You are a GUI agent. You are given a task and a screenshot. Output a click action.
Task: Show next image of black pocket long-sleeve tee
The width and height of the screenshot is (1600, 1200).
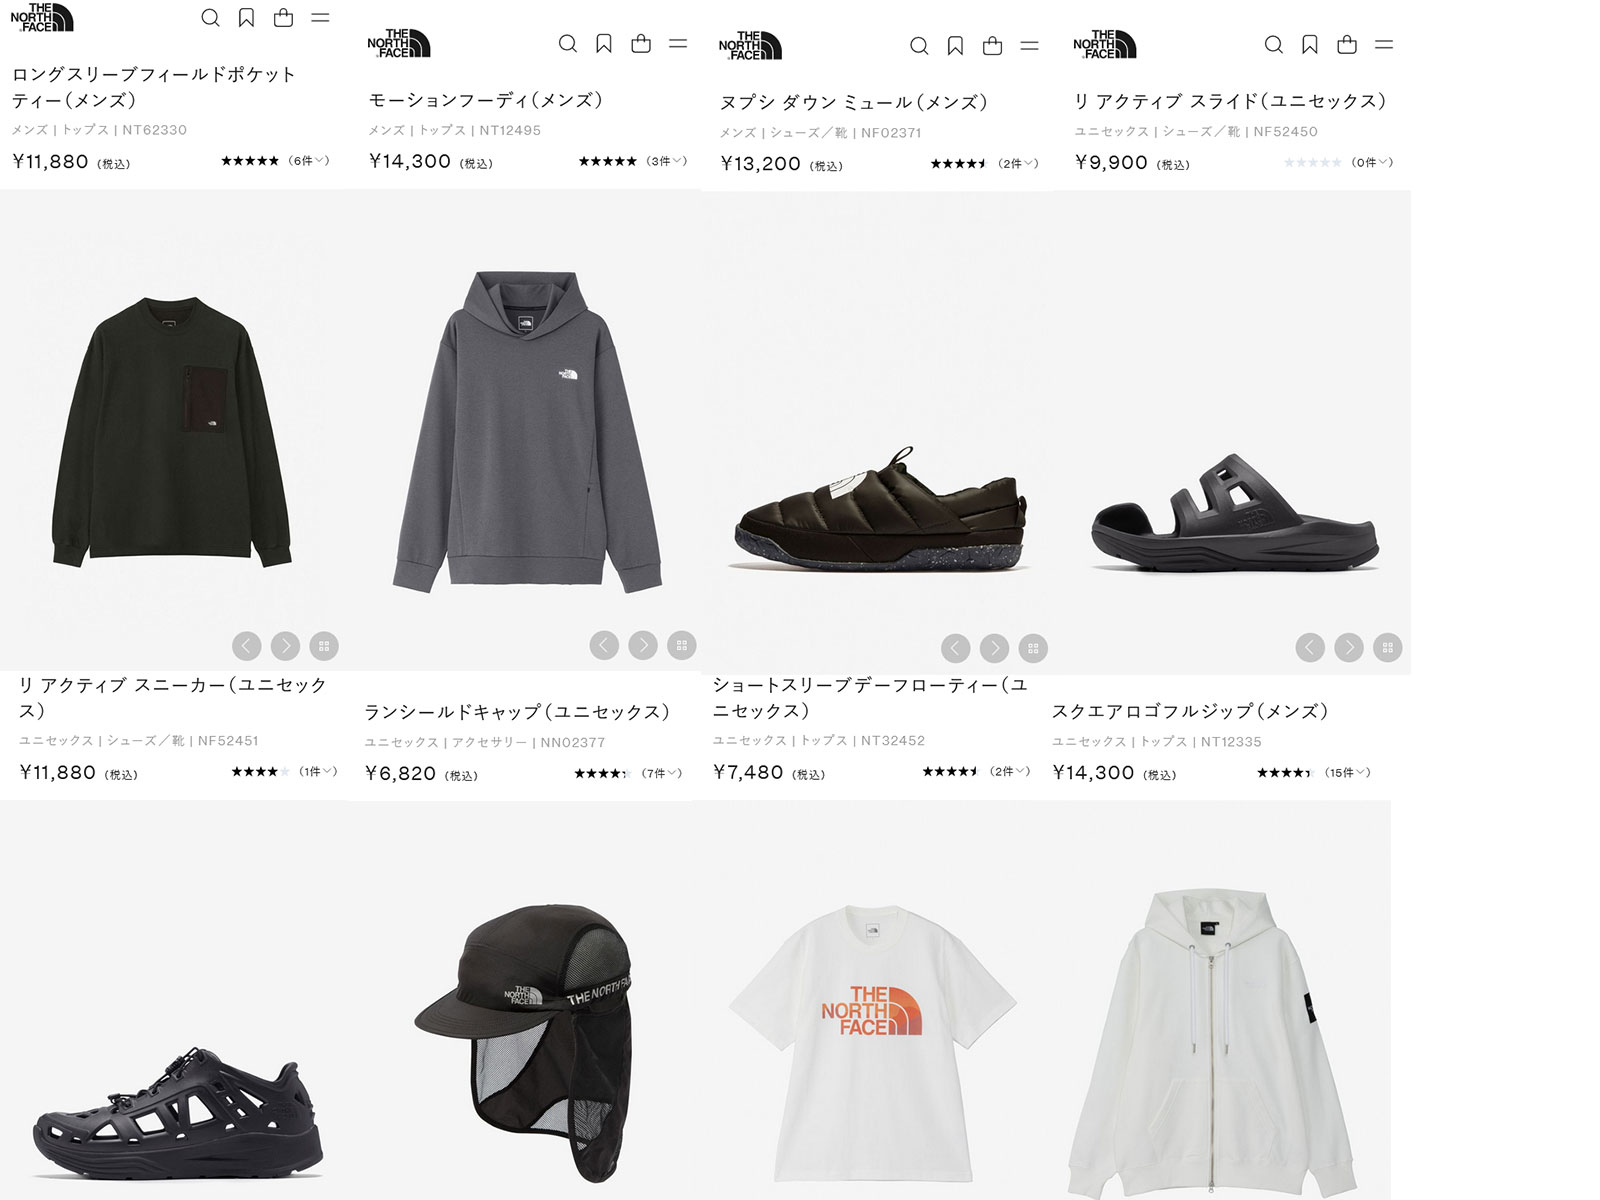(285, 646)
